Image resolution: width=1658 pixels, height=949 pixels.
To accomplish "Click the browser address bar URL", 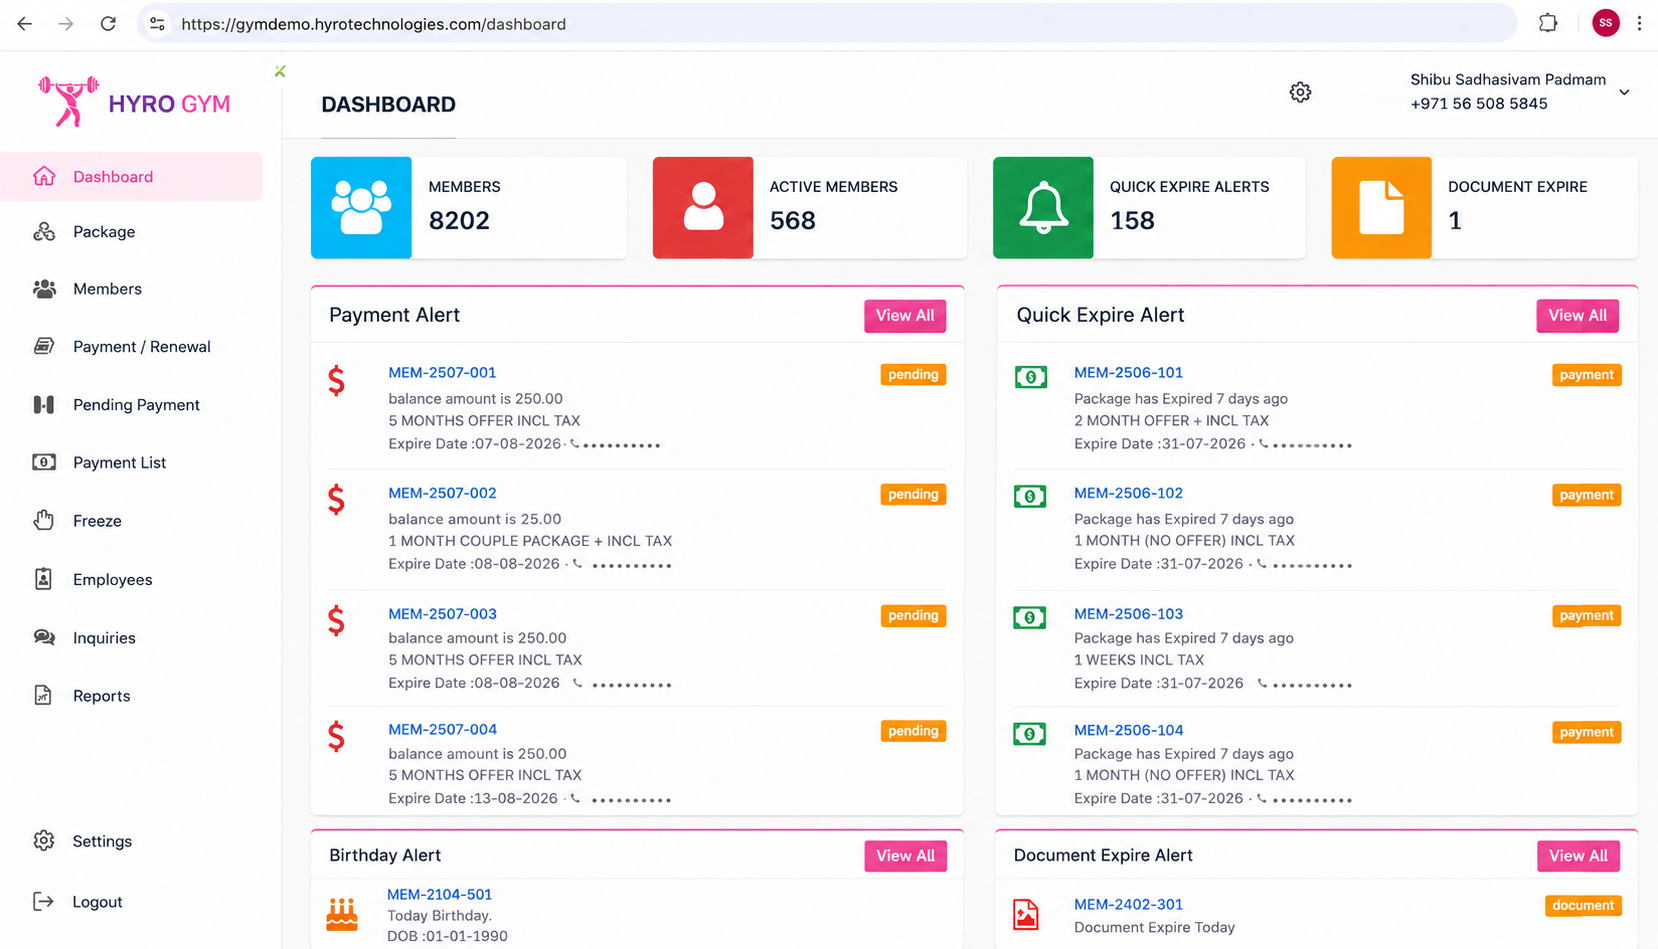I will [373, 24].
